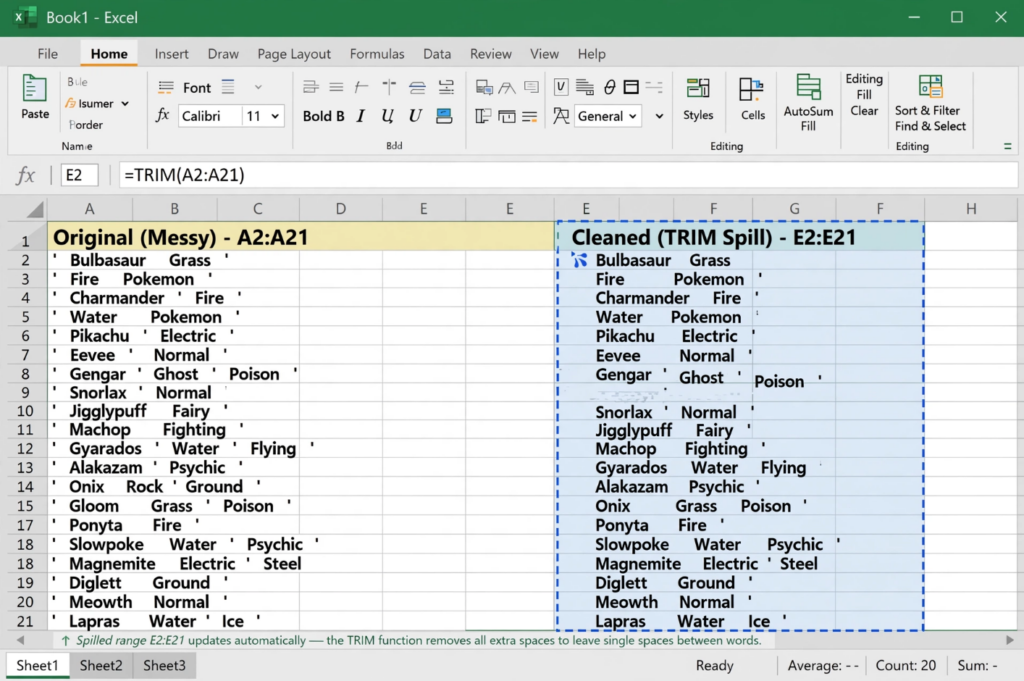Click the boxed V icon in the ribbon
The width and height of the screenshot is (1024, 681).
point(560,86)
